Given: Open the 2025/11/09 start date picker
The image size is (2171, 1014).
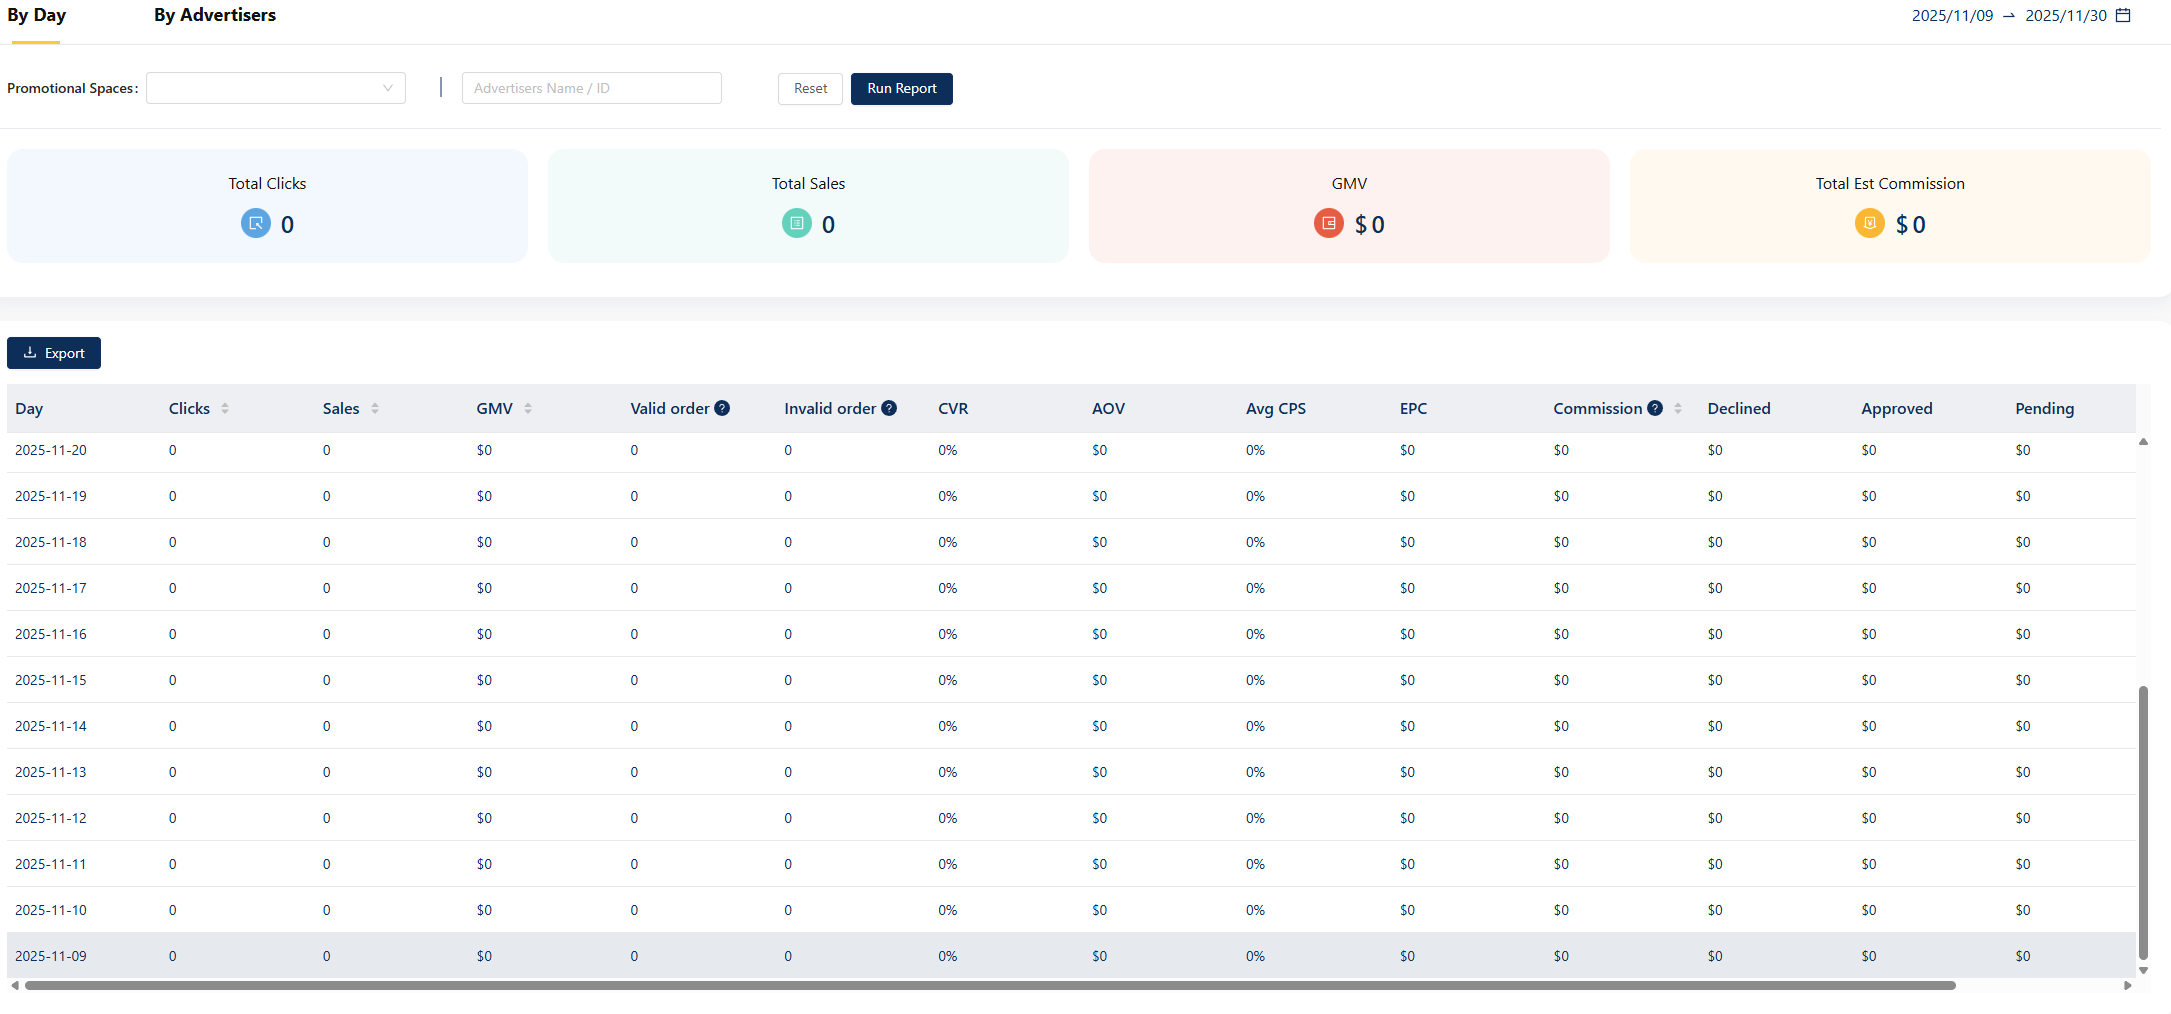Looking at the screenshot, I should 1952,16.
